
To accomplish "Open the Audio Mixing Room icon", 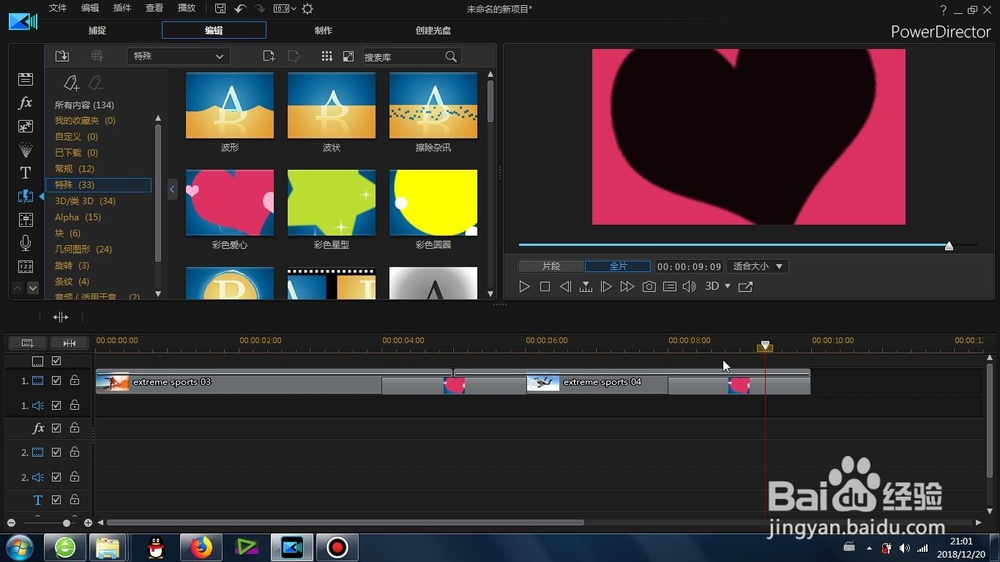I will tap(26, 220).
